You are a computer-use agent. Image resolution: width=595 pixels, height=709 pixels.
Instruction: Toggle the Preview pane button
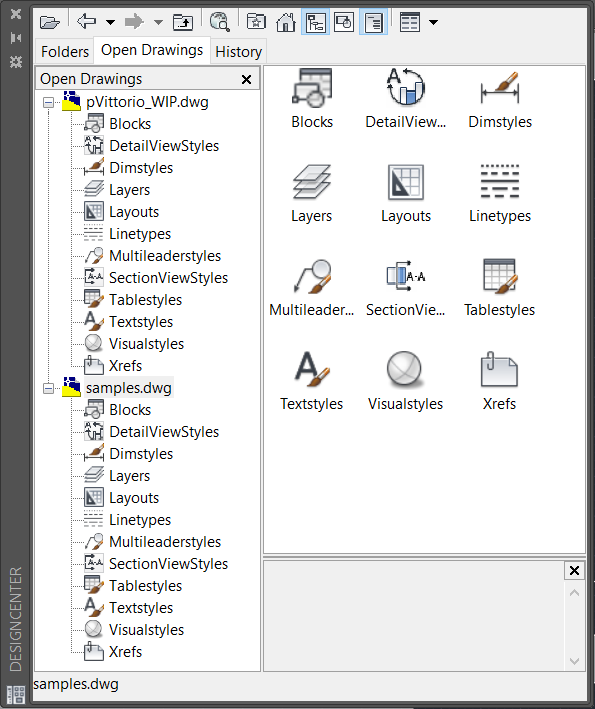click(x=344, y=22)
